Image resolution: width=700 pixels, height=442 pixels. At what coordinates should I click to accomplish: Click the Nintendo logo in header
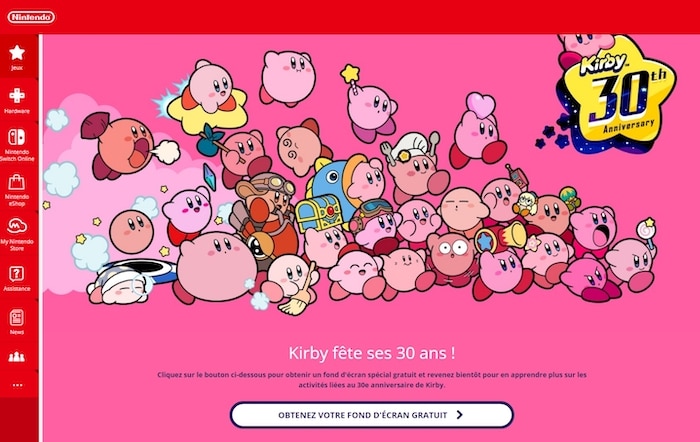coord(31,17)
